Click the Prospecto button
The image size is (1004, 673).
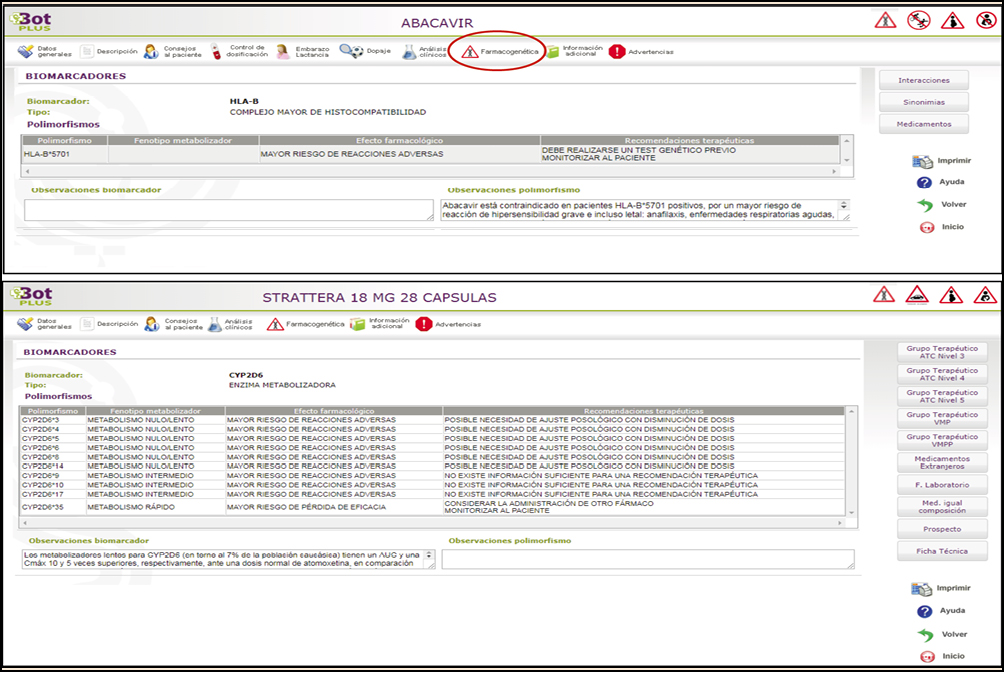[x=941, y=529]
